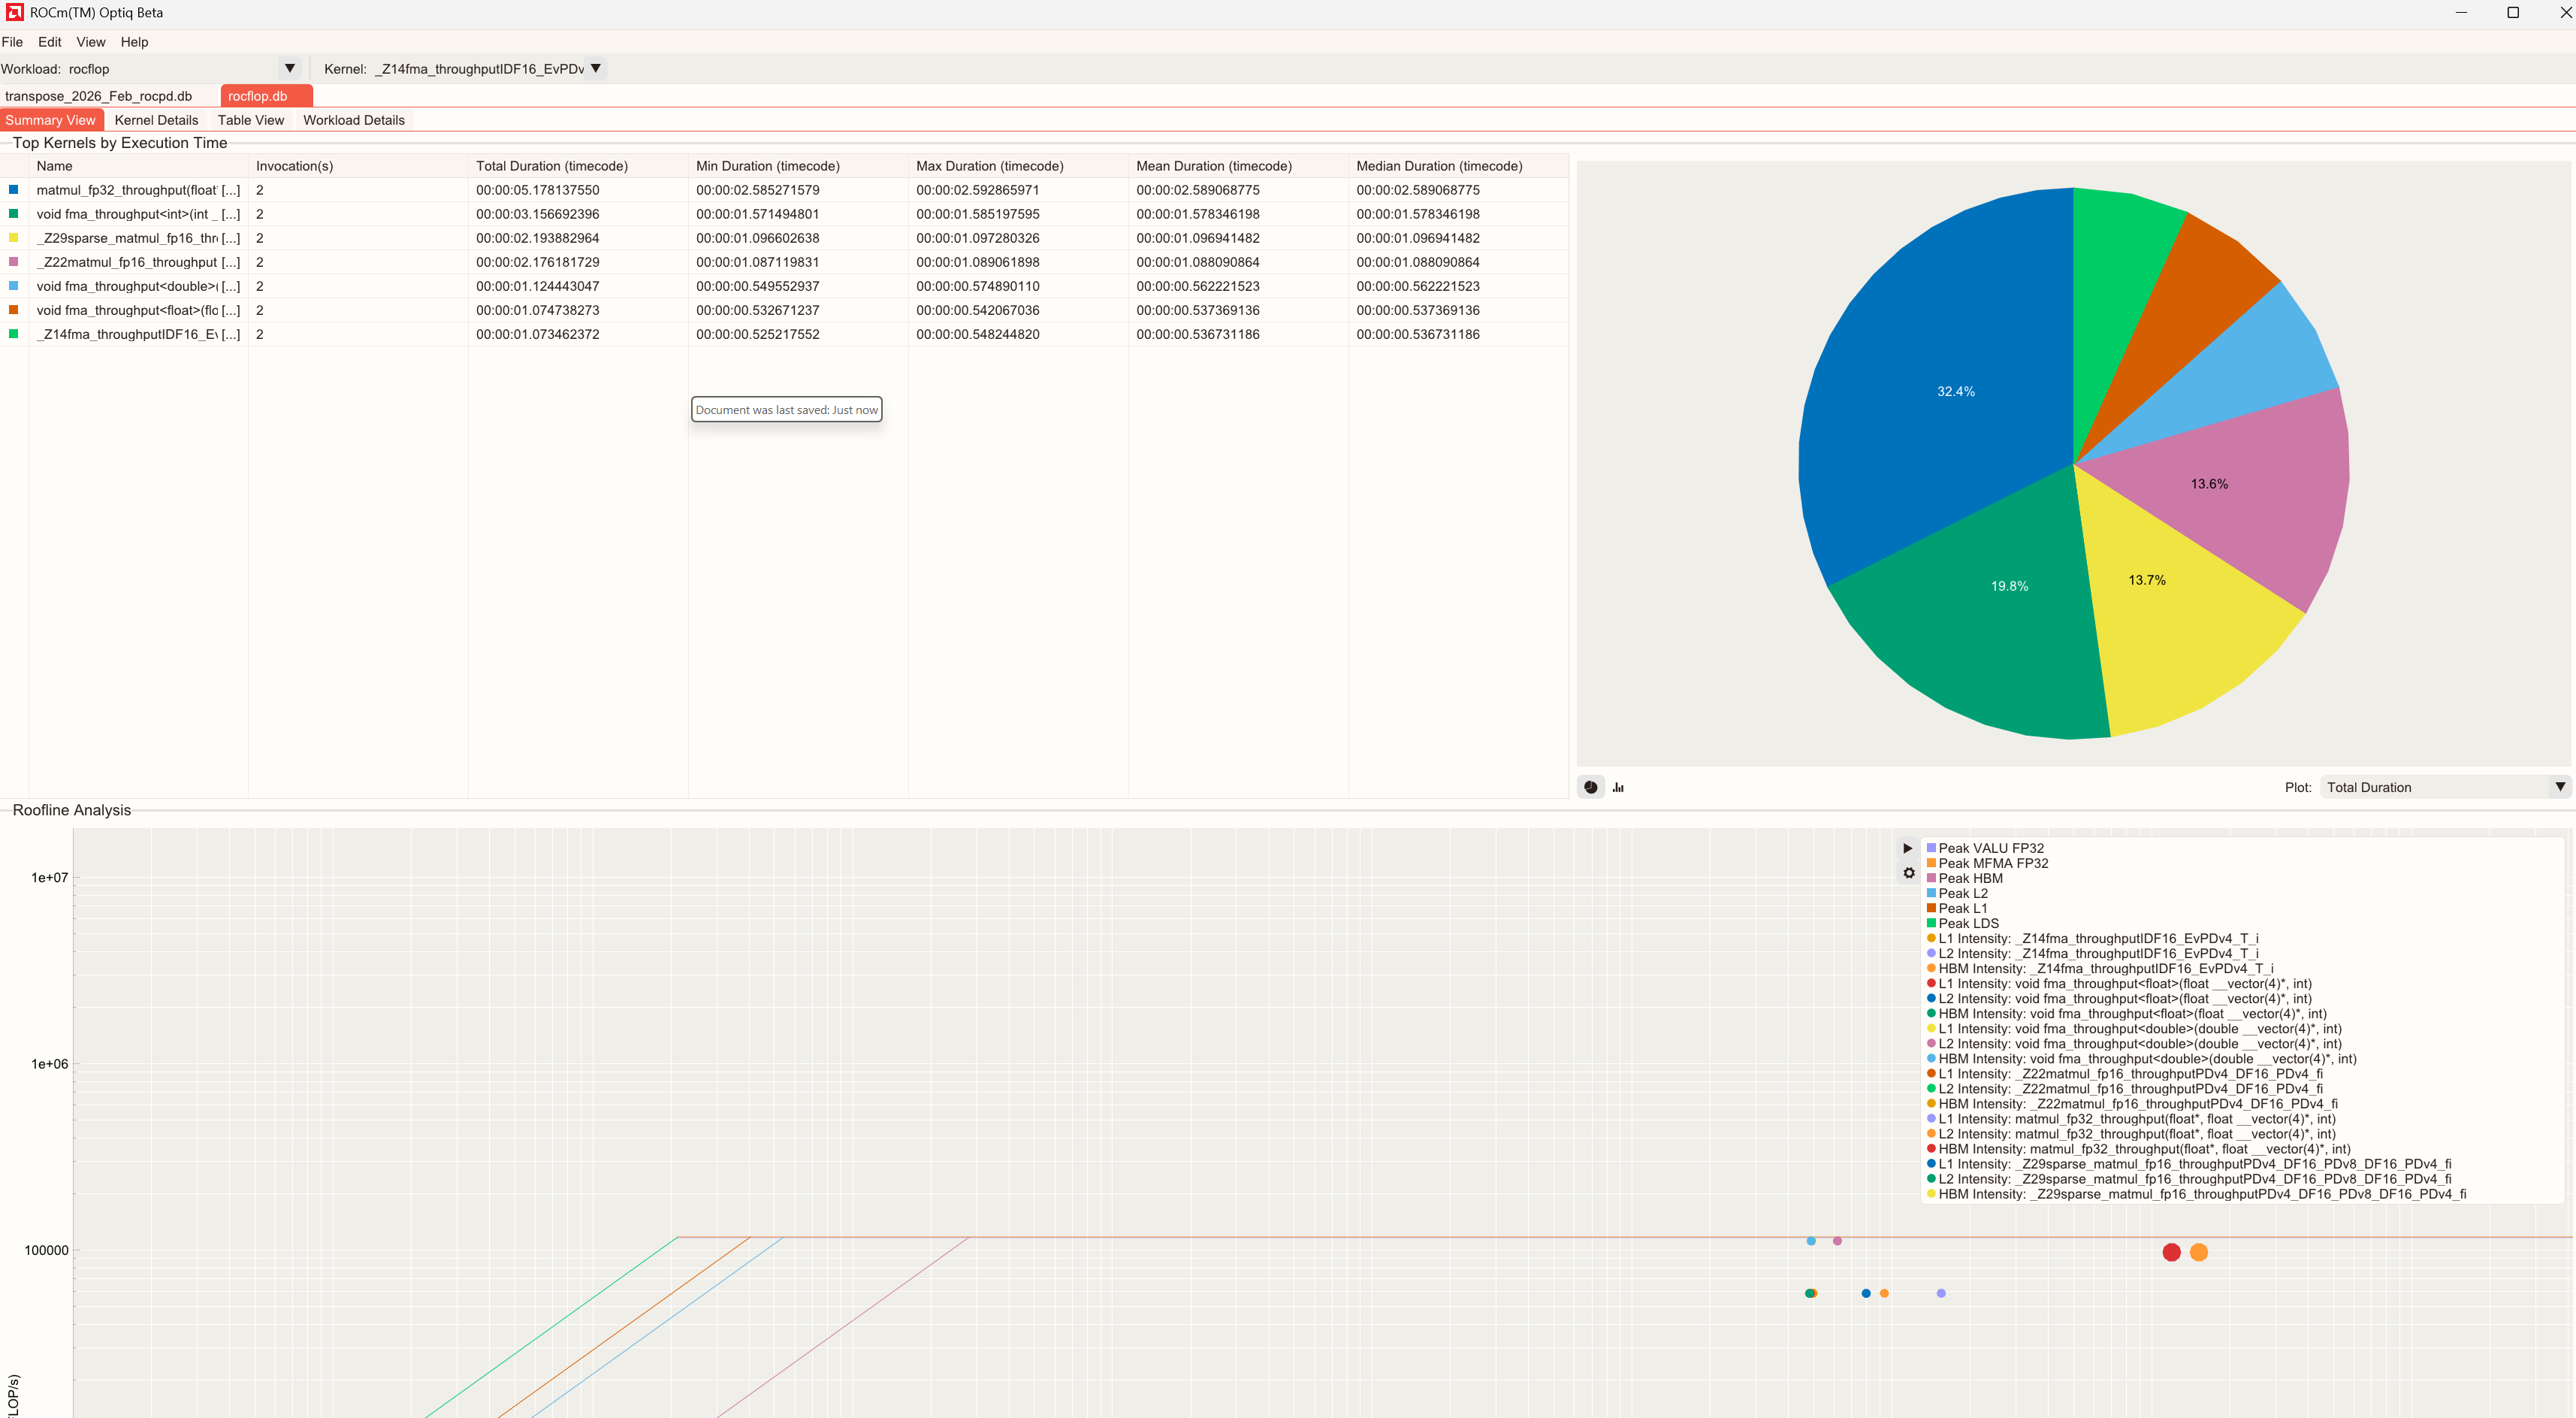Toggle Peak VALU FP32 legend entry

[1990, 848]
